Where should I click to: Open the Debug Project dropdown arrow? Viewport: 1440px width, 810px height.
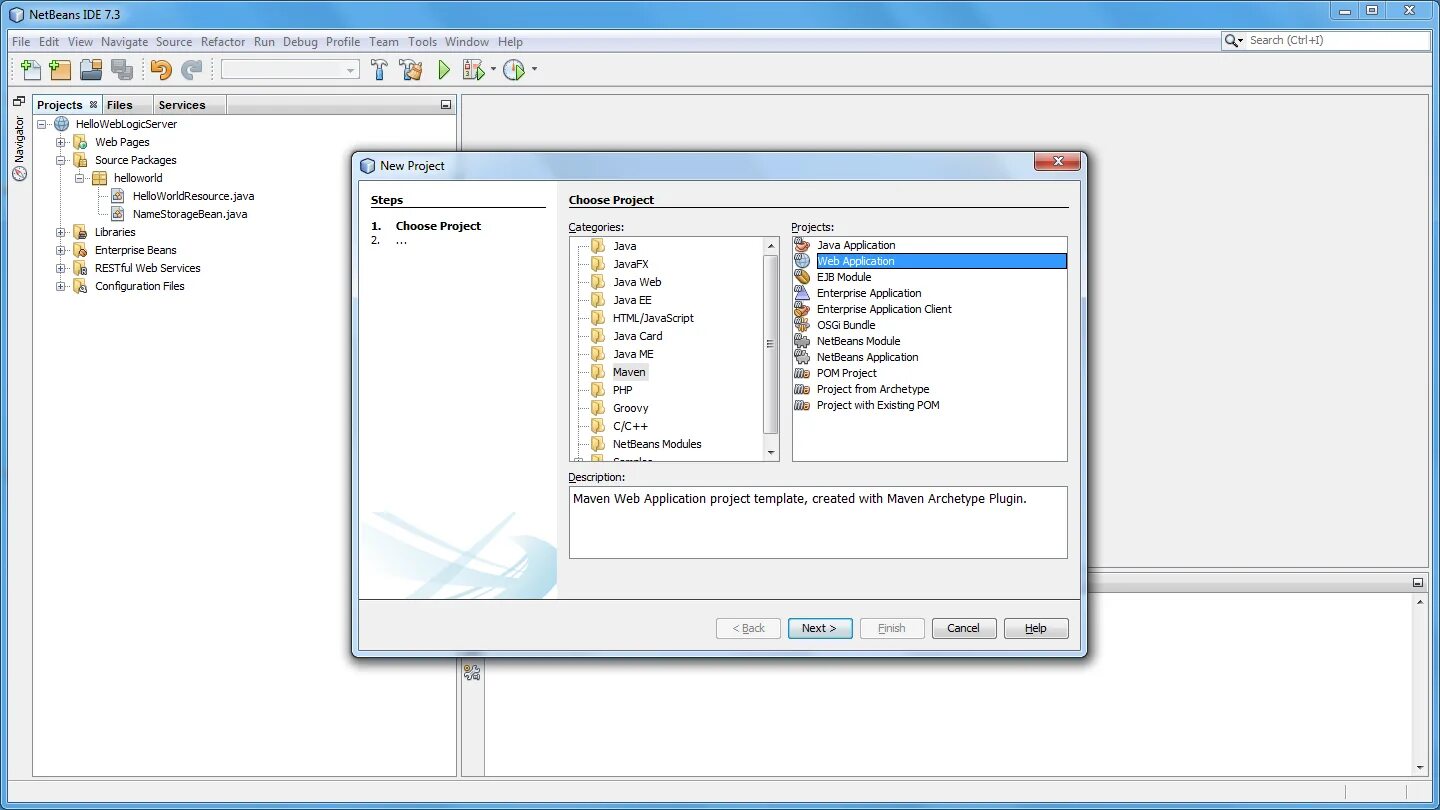point(493,70)
